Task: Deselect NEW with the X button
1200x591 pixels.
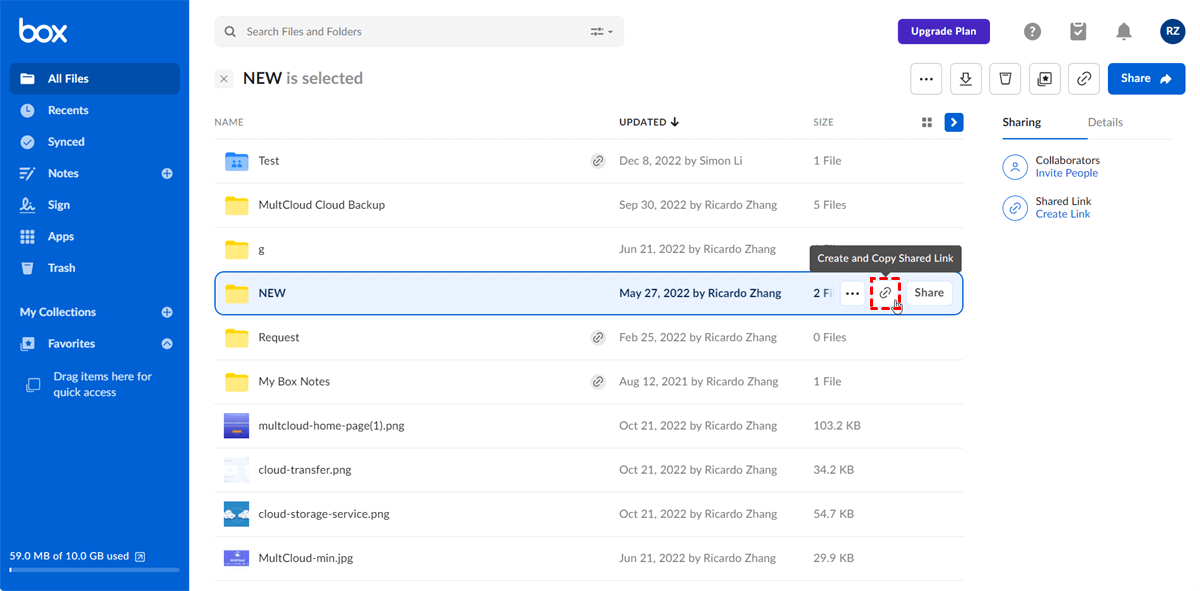Action: click(224, 79)
